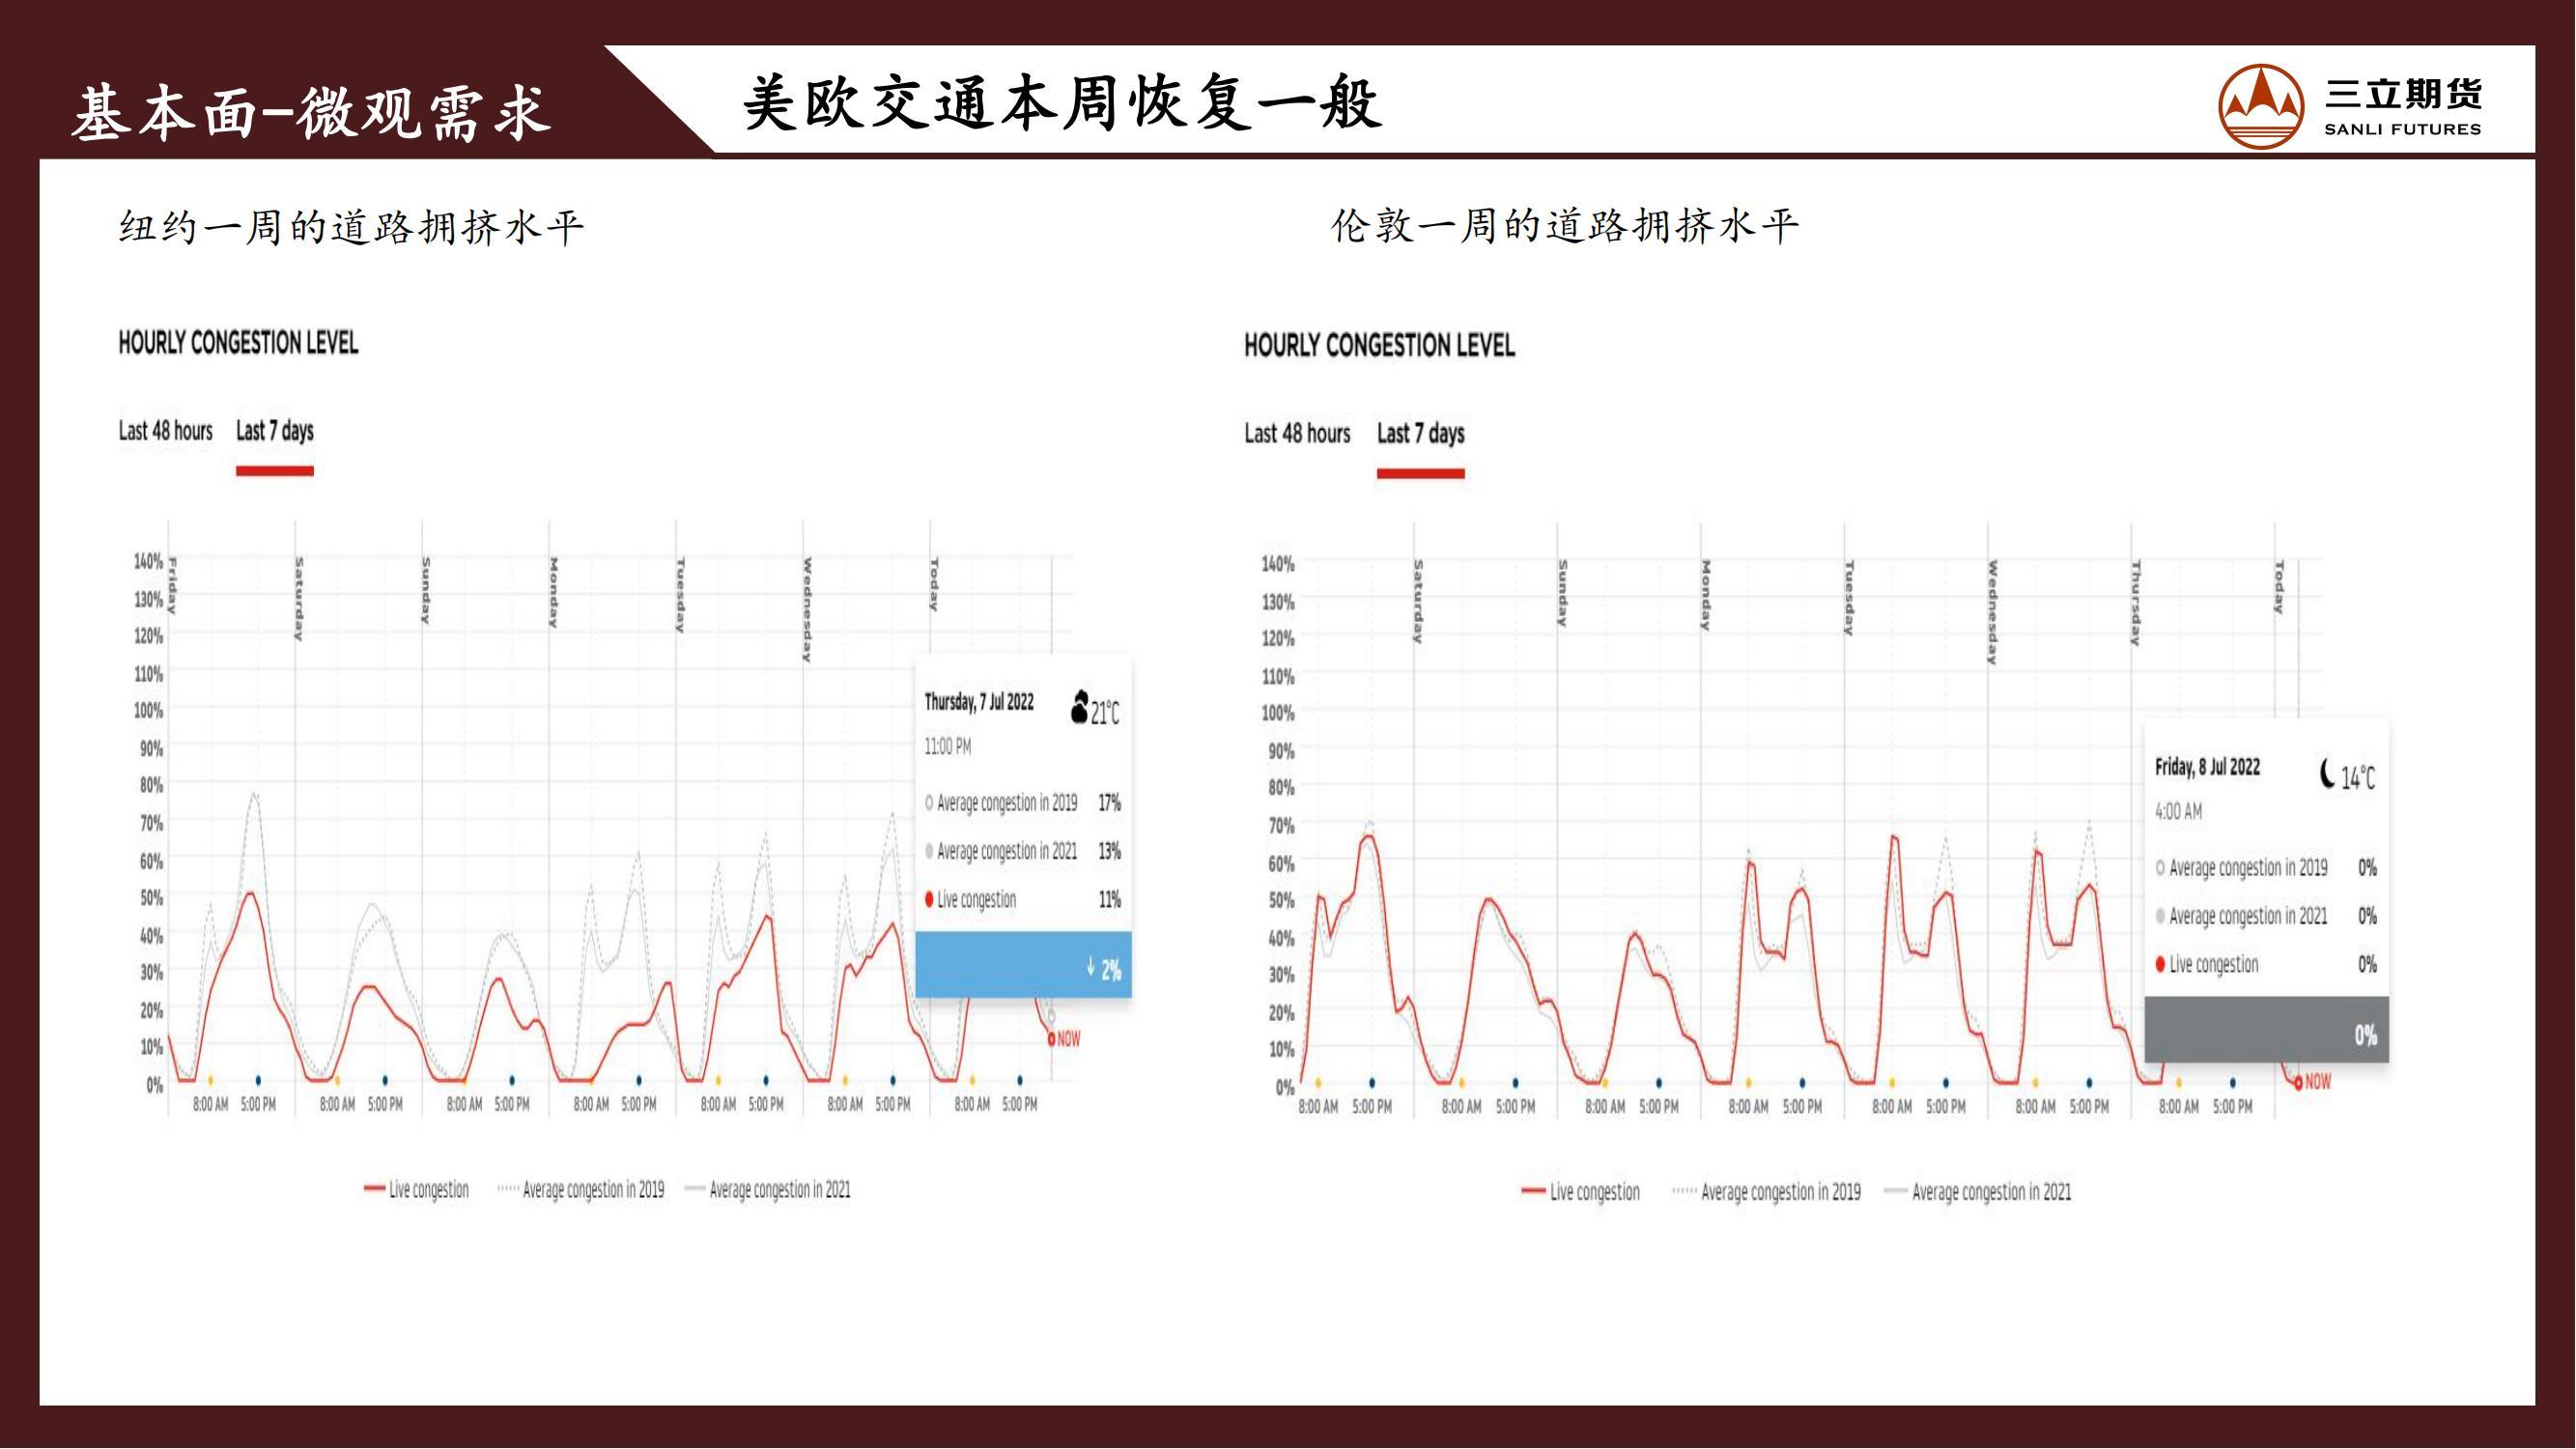Toggle Live congestion legend under New York chart

coord(417,1190)
